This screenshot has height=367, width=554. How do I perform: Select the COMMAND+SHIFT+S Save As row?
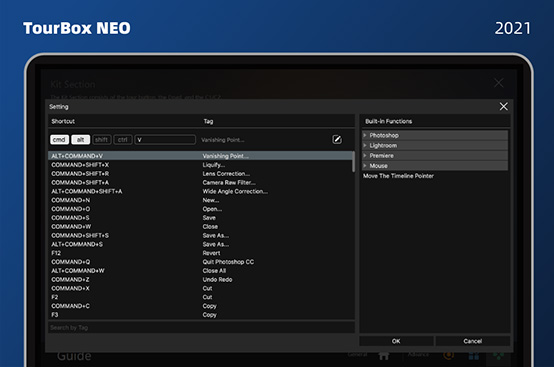click(200, 235)
